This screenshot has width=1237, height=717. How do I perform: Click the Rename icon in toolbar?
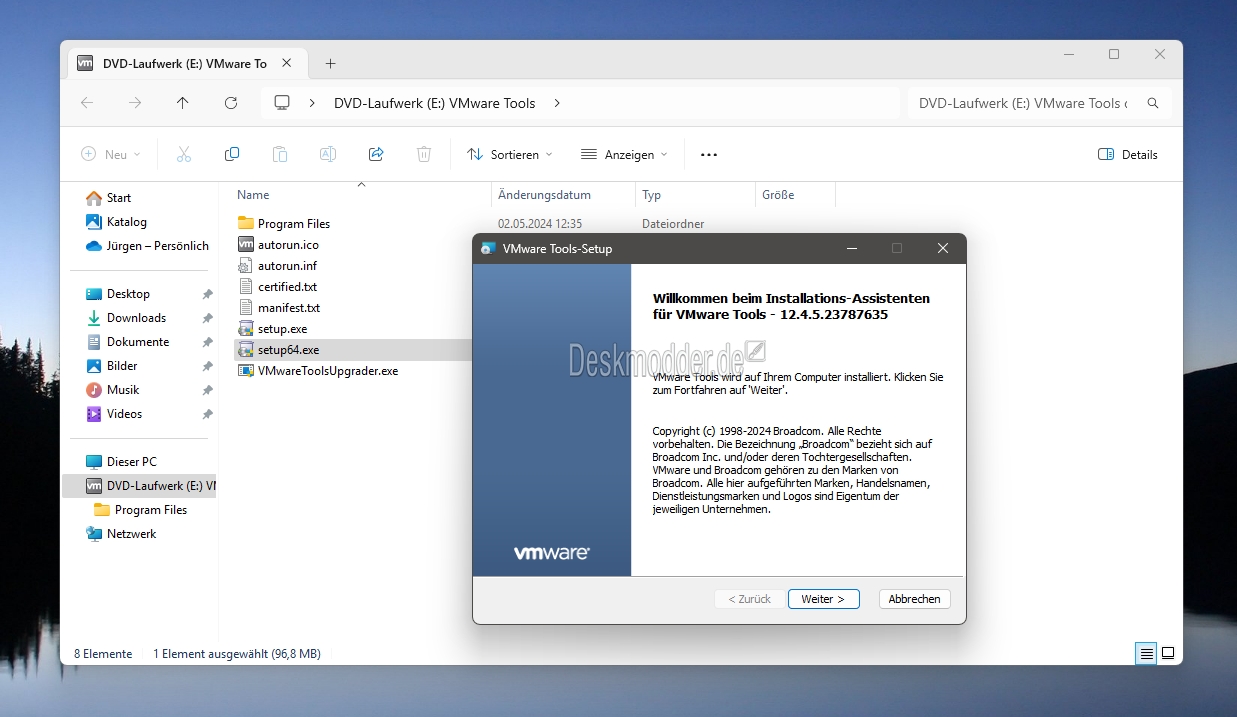(328, 154)
